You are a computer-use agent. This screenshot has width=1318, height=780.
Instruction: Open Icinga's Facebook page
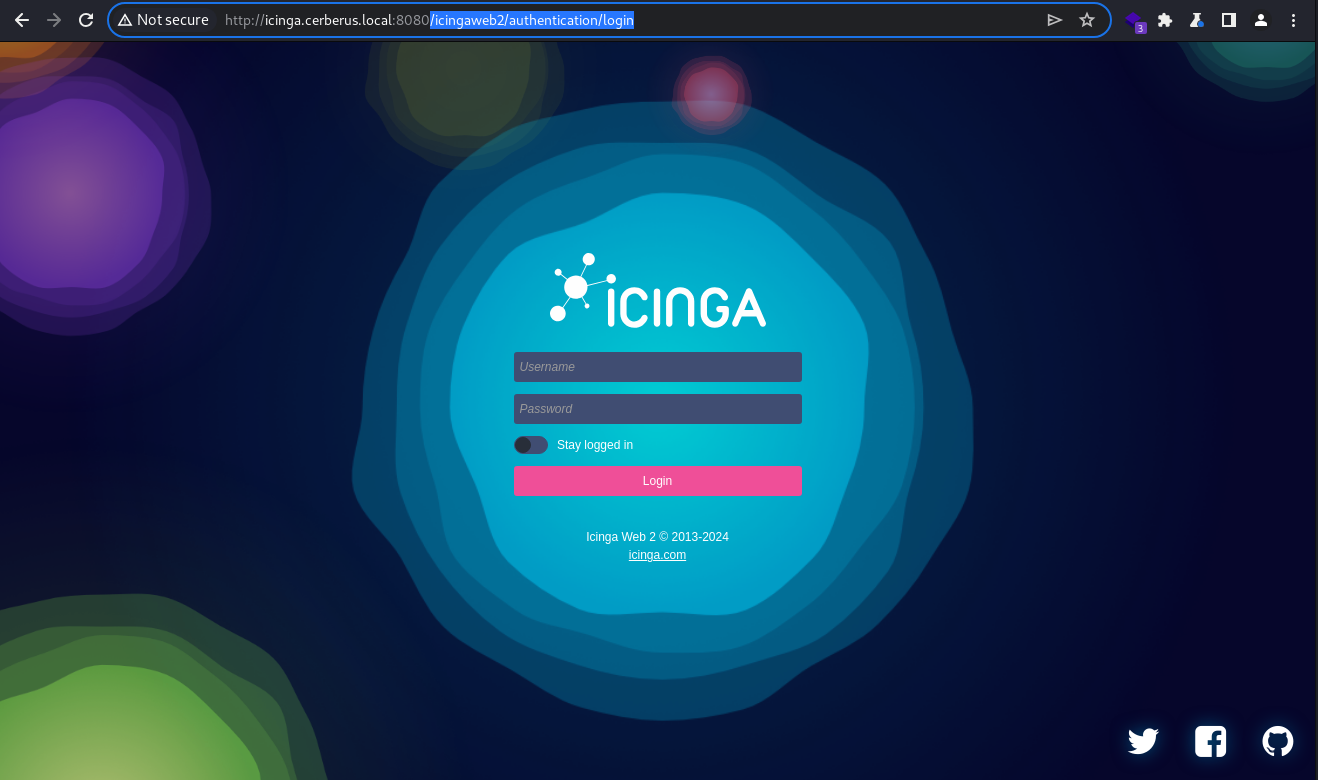[1211, 741]
